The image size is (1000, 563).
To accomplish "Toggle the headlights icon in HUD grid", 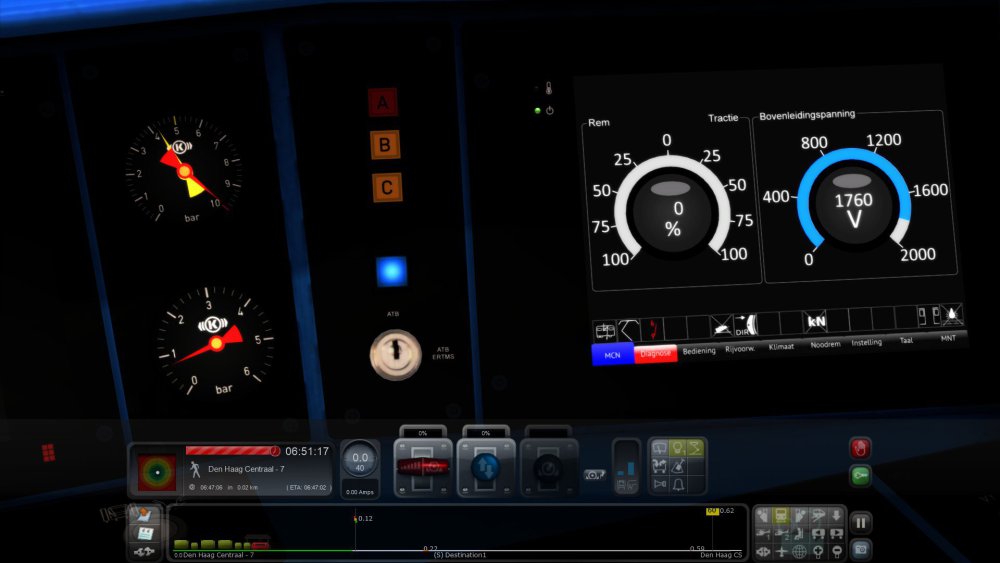I will coord(676,447).
